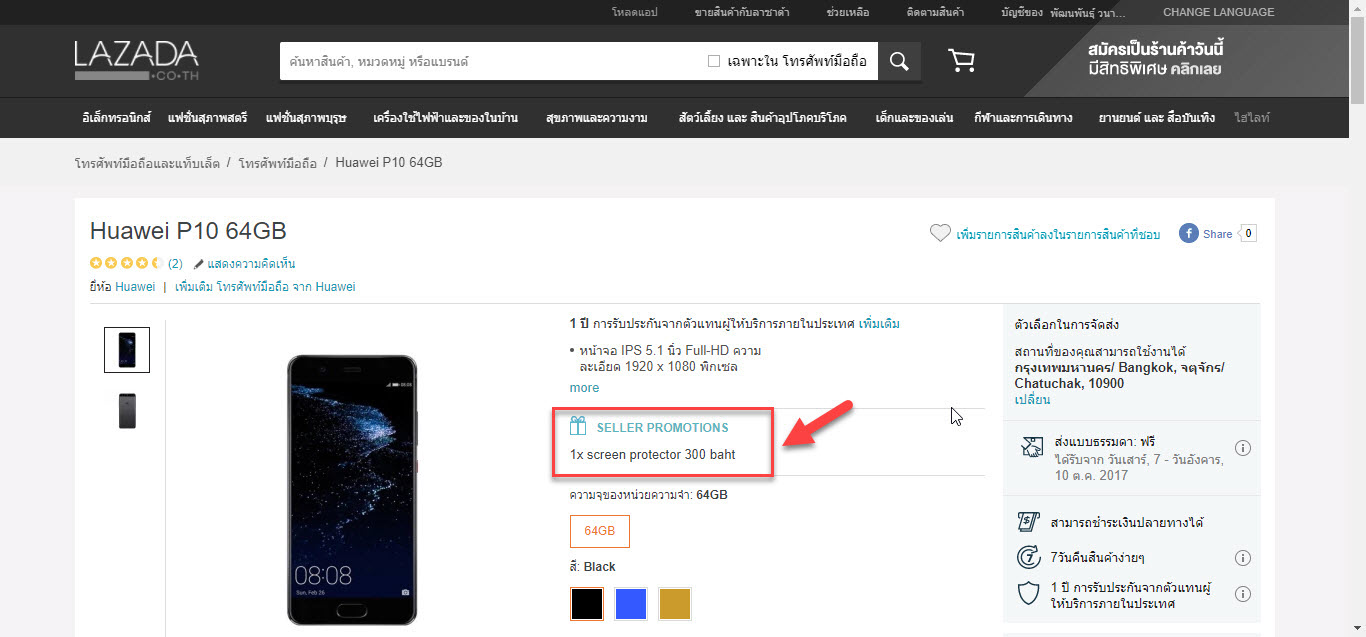The height and width of the screenshot is (637, 1366).
Task: Expand description with the more link
Action: pyautogui.click(x=585, y=387)
